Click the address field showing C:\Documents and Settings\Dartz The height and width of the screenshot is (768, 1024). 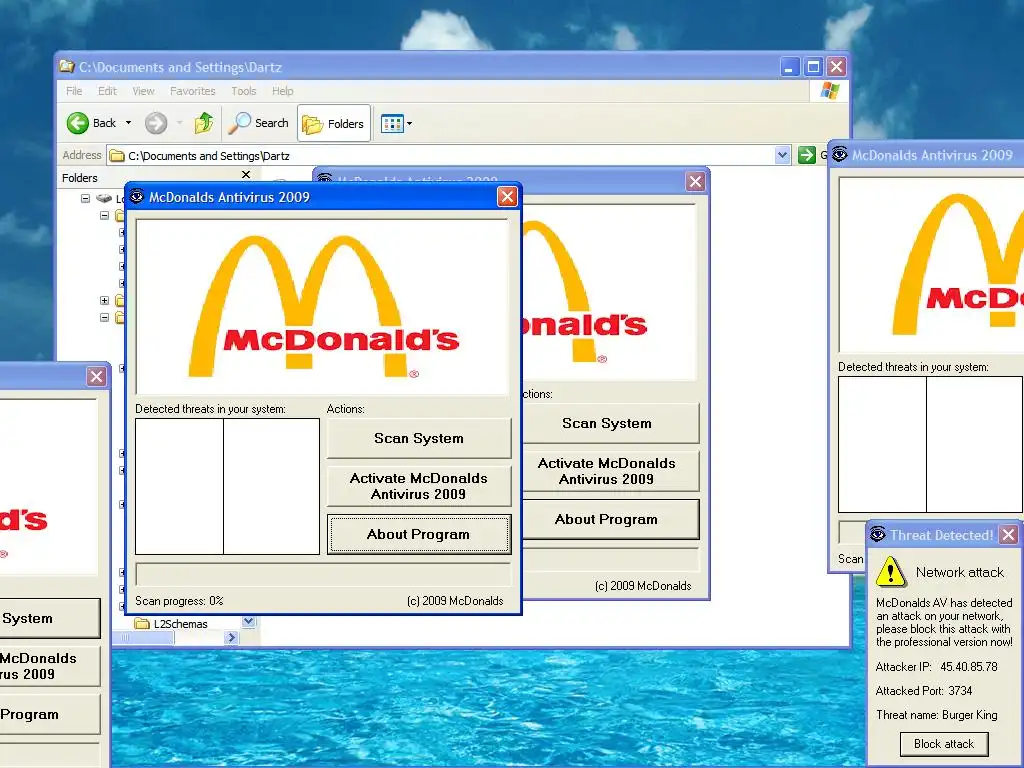tap(449, 155)
